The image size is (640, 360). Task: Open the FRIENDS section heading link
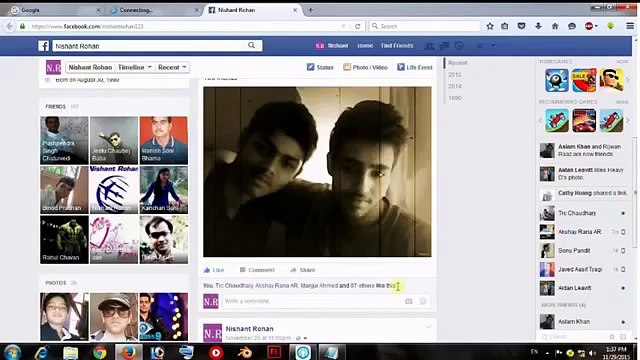click(x=56, y=107)
